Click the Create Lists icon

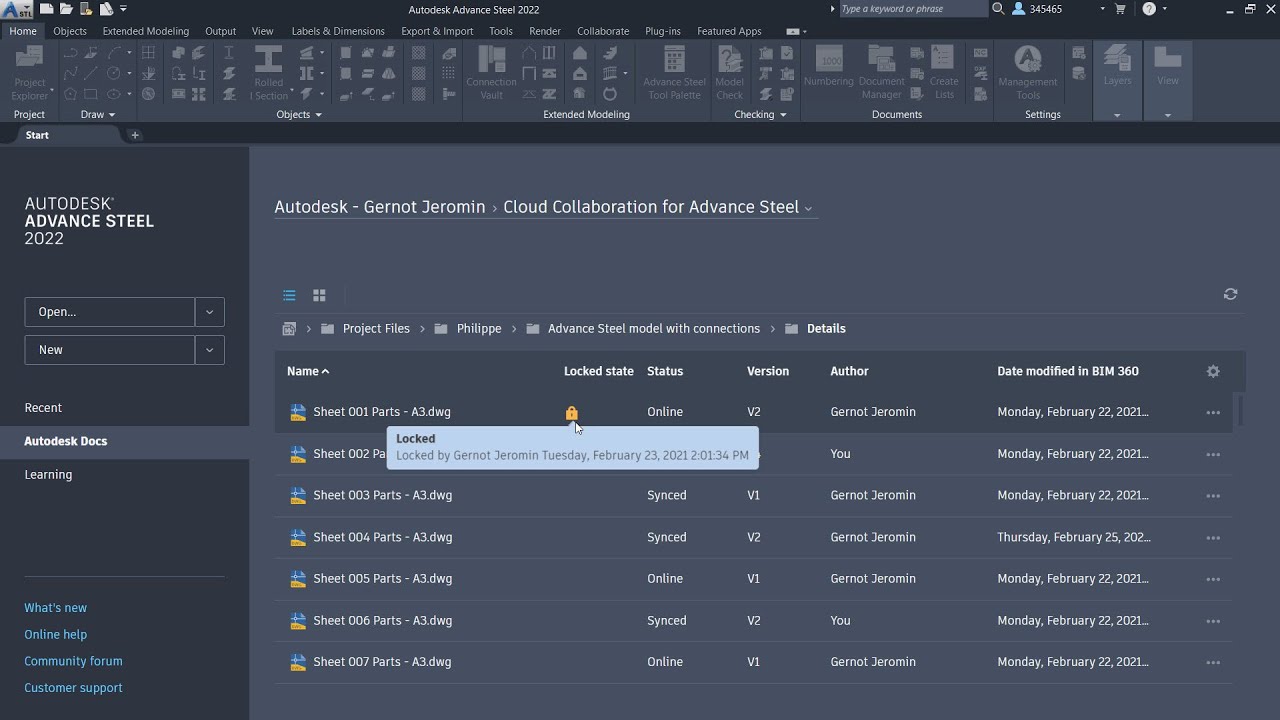pyautogui.click(x=944, y=73)
